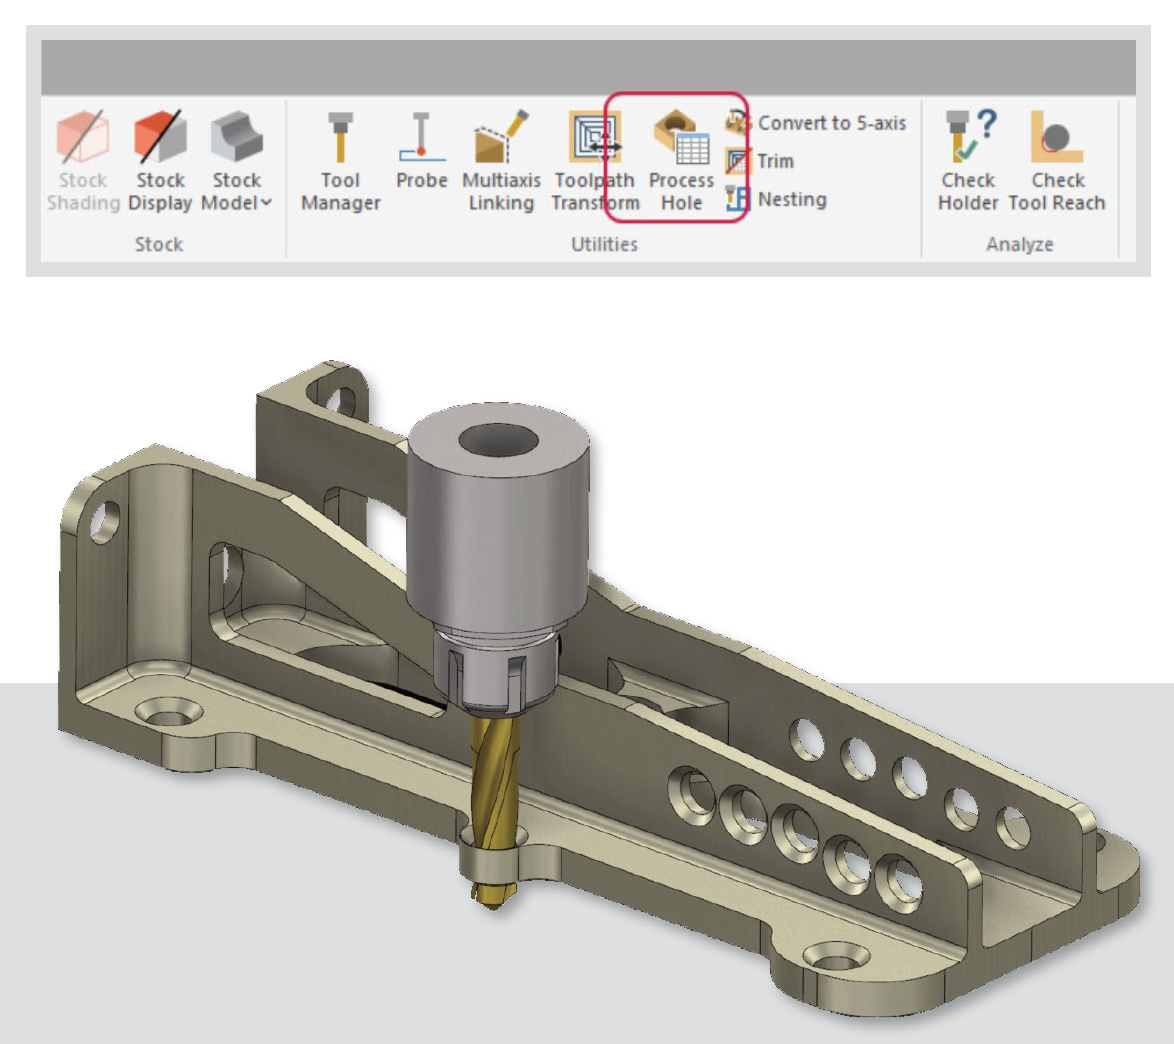Select the Probe utility
This screenshot has width=1174, height=1044.
point(422,150)
